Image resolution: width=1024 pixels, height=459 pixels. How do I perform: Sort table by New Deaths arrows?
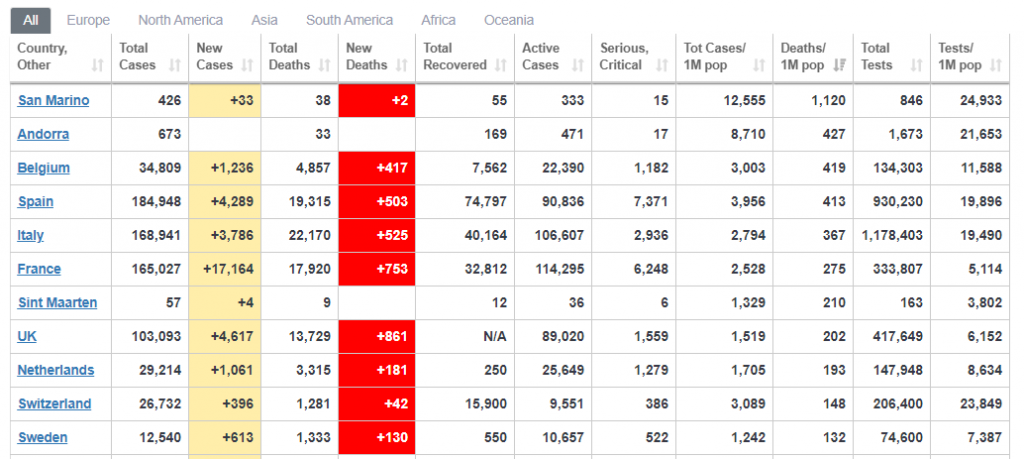(x=402, y=65)
